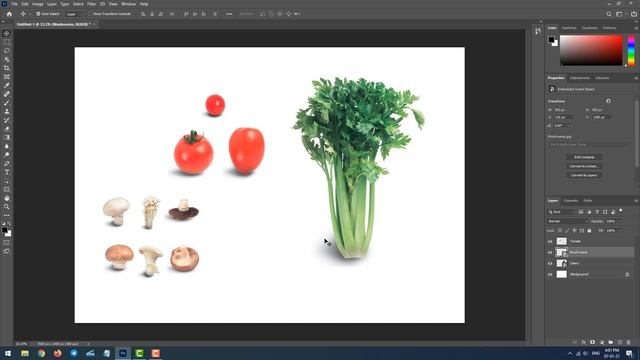Select the Brush tool
The image size is (640, 360).
point(7,103)
